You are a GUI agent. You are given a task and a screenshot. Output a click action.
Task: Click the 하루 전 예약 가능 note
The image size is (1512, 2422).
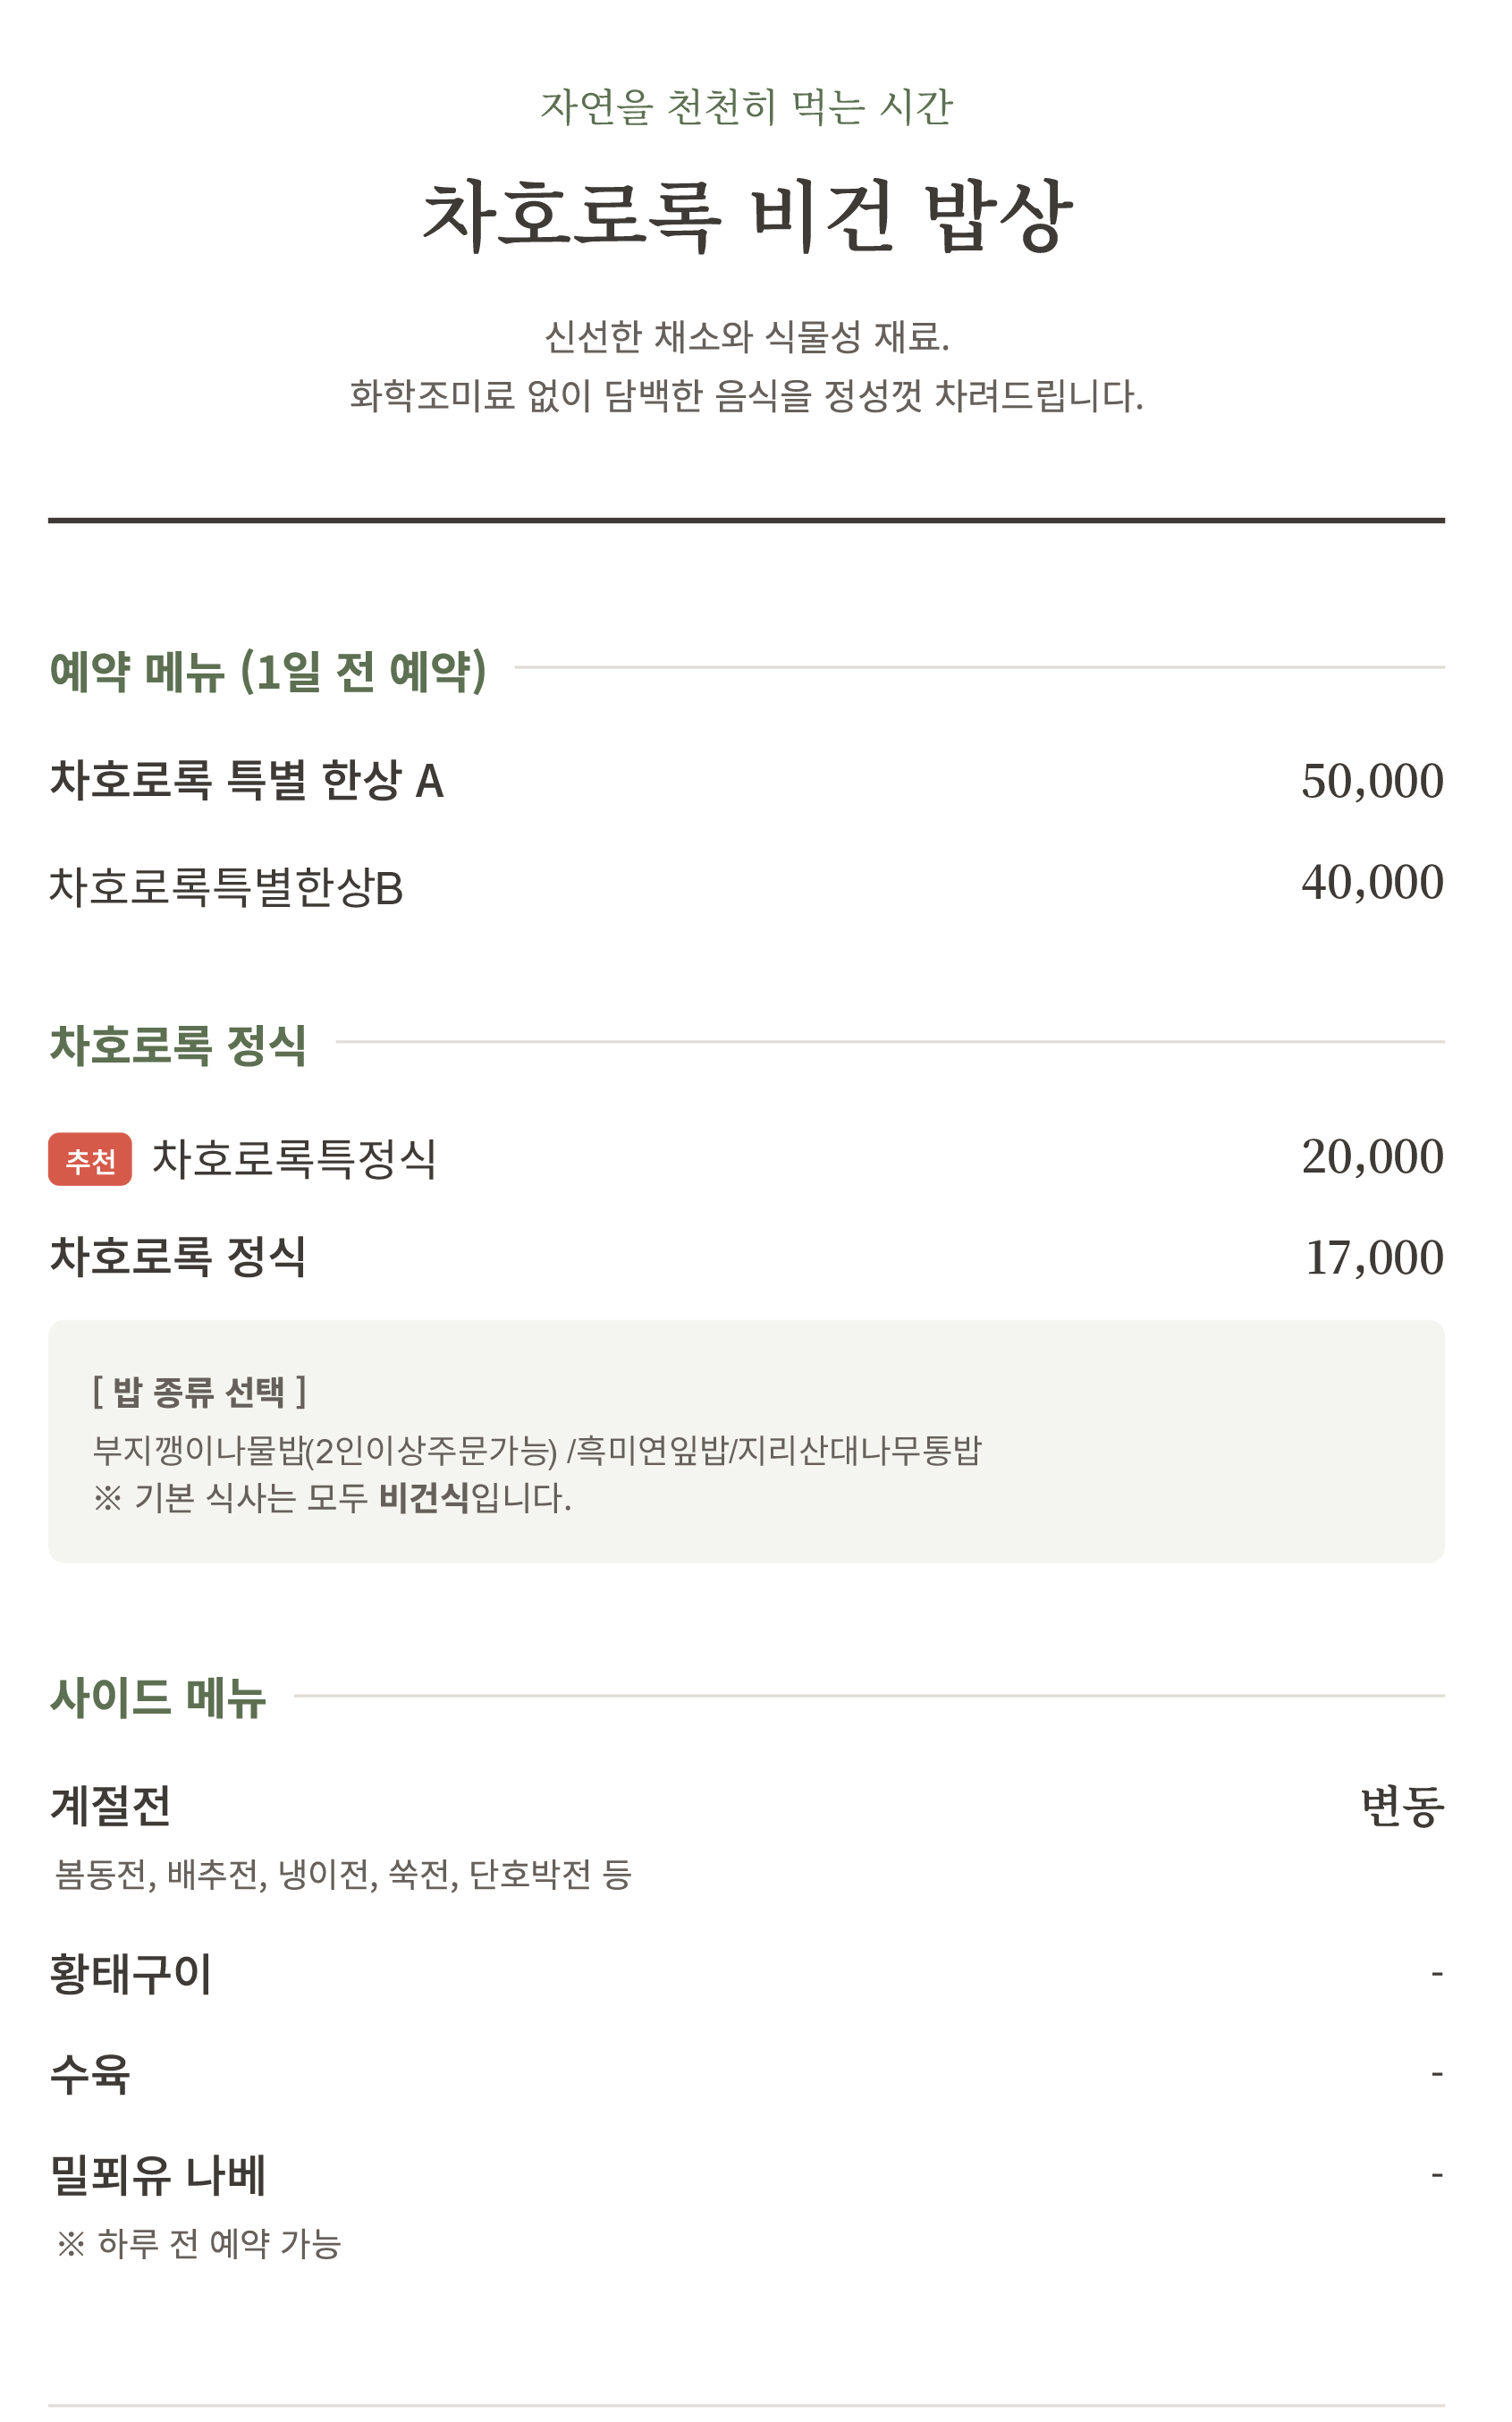click(200, 2245)
